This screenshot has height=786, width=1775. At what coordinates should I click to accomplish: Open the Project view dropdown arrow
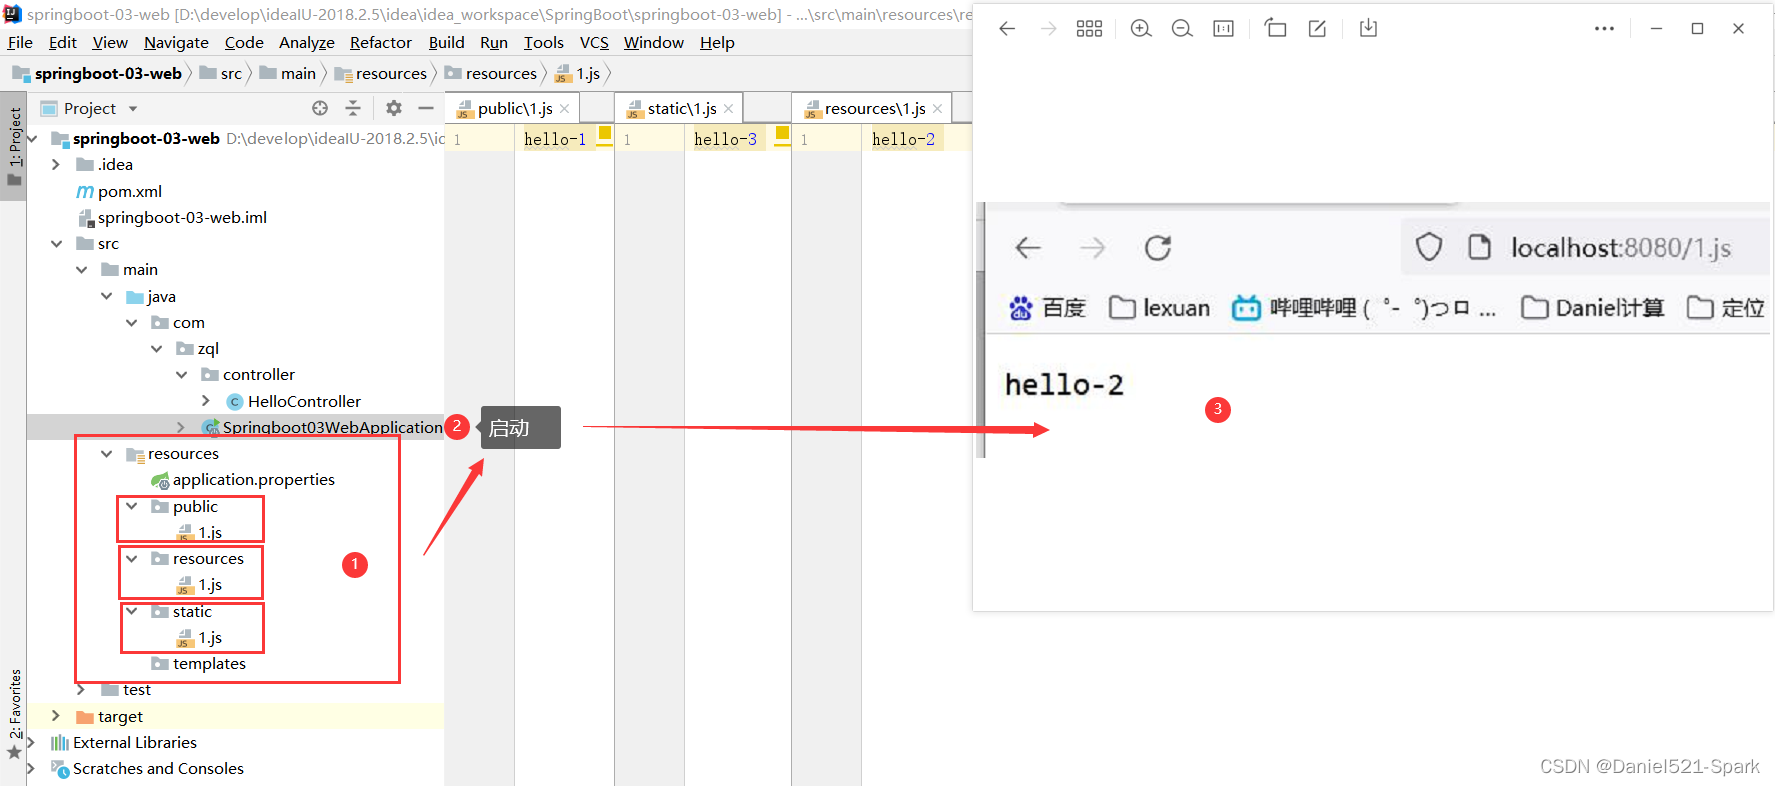pos(133,109)
